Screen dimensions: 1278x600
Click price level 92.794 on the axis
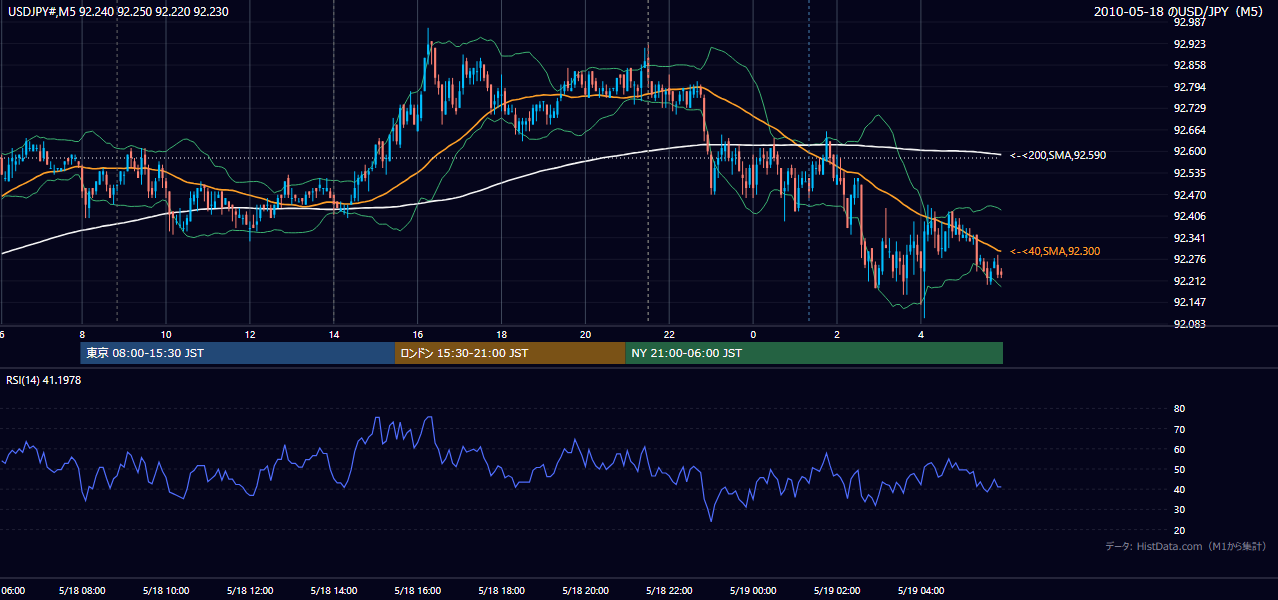click(1189, 87)
